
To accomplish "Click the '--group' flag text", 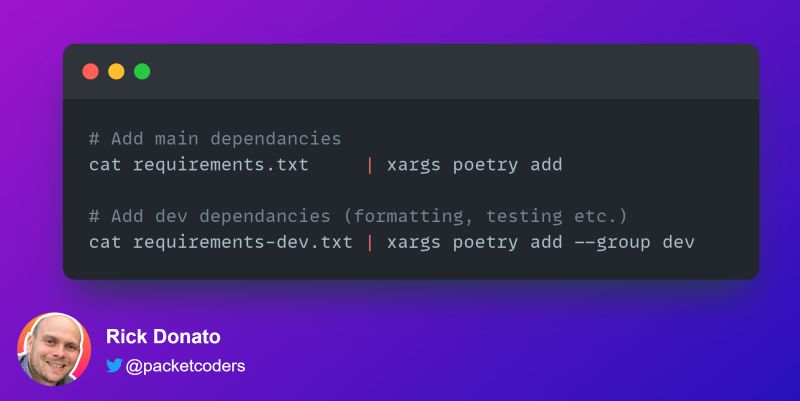I will (612, 242).
